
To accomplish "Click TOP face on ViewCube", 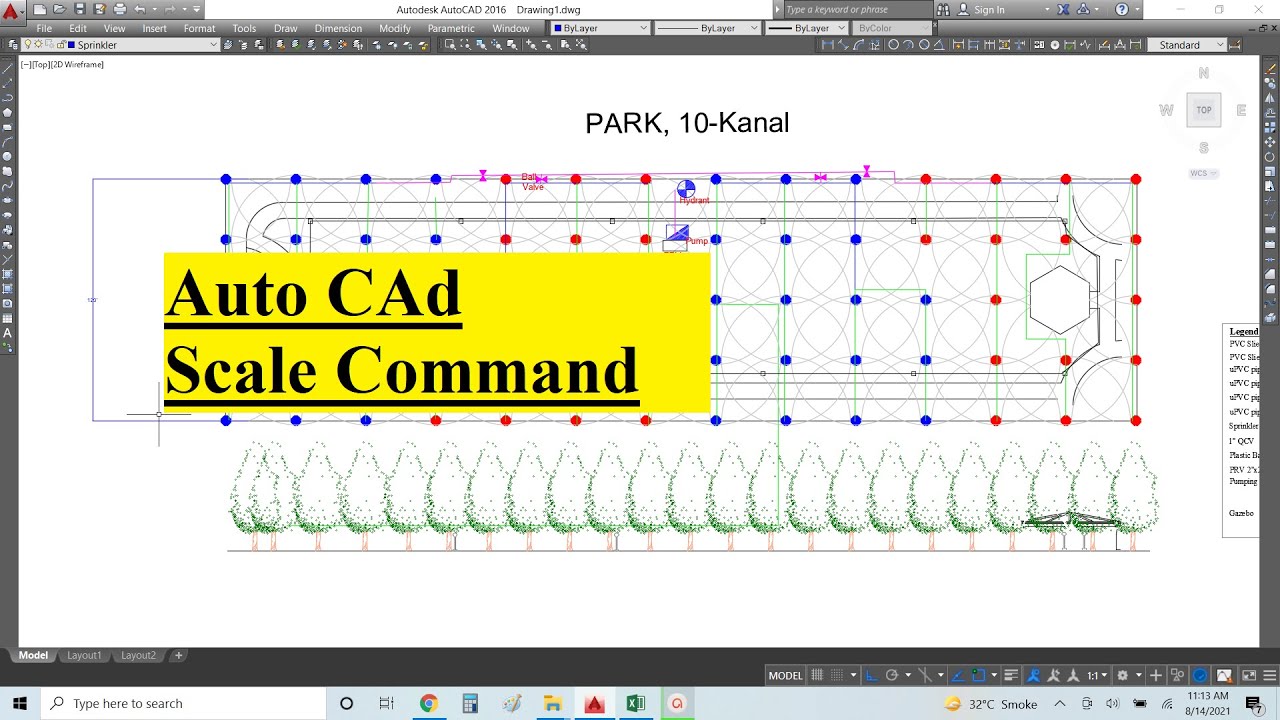I will click(1204, 110).
